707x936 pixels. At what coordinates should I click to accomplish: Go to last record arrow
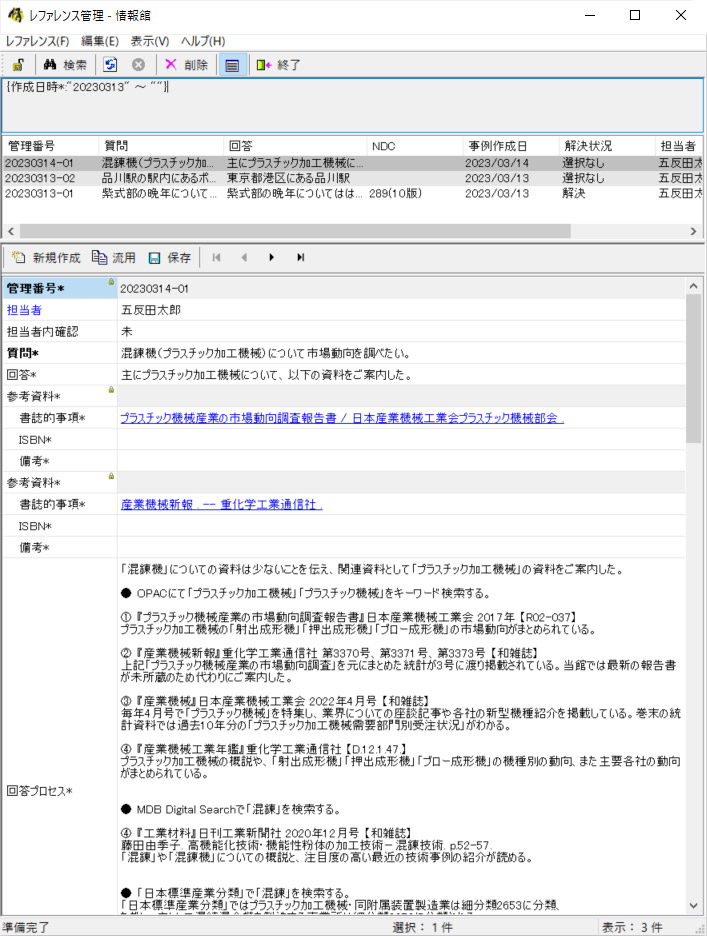pyautogui.click(x=300, y=257)
